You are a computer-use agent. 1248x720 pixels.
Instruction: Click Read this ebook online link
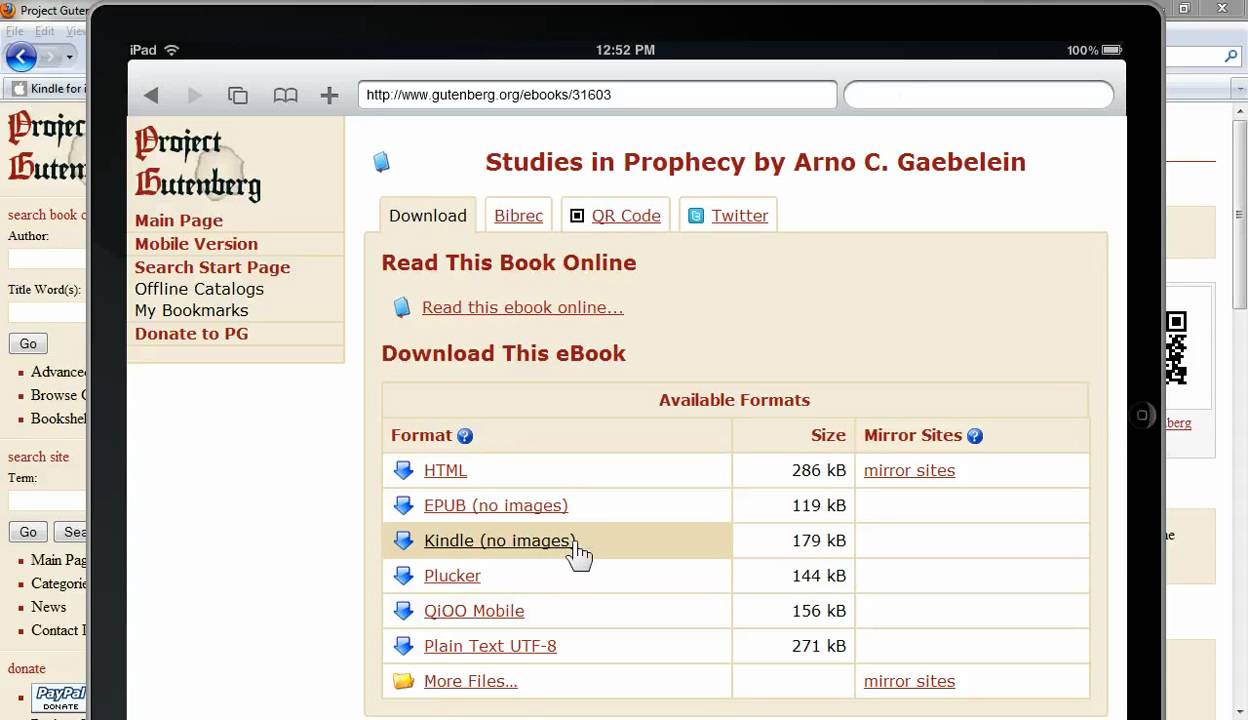522,307
